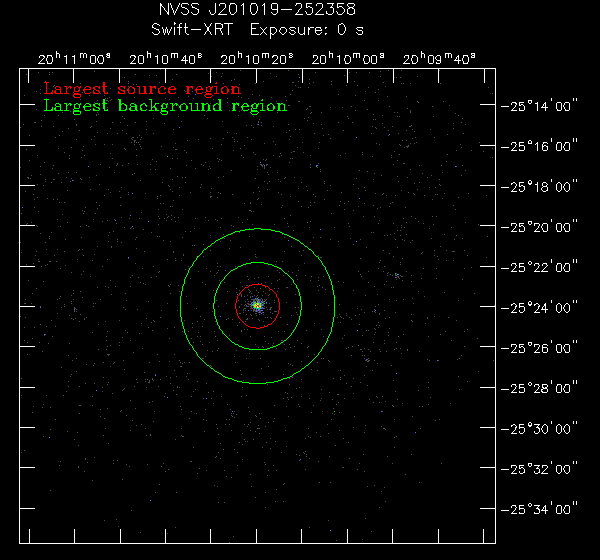
Task: Click the 20h10m40s right ascension label
Action: (x=165, y=59)
